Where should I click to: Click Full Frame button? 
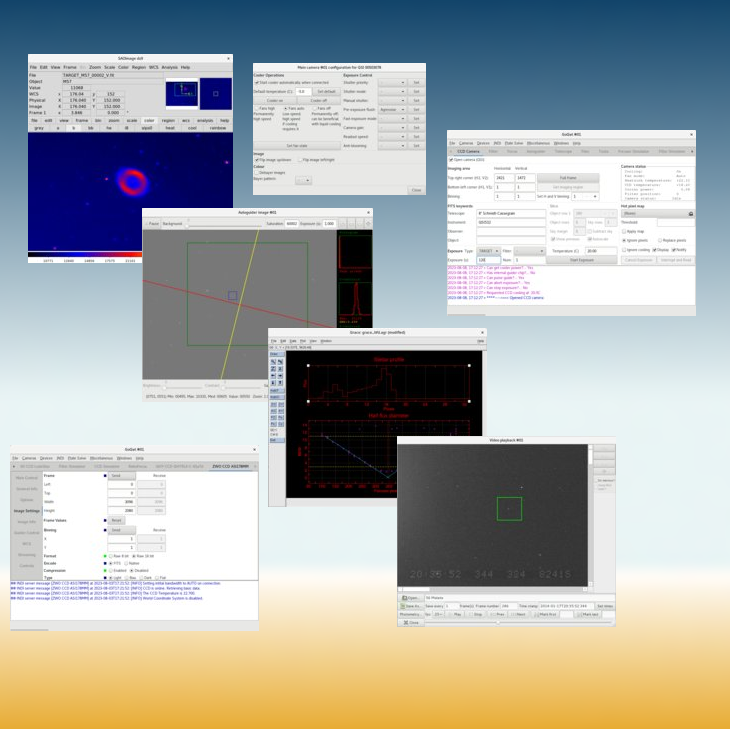(x=568, y=178)
